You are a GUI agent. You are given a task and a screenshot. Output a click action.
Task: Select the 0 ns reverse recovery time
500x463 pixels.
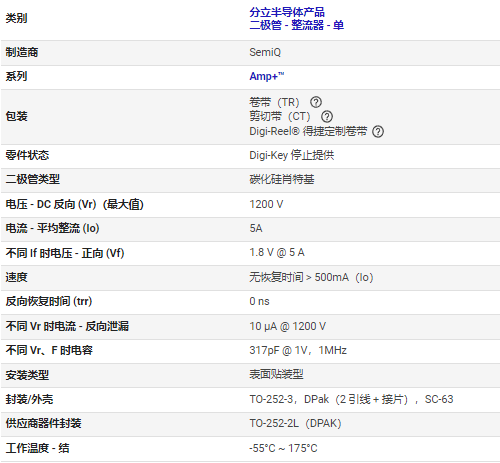pos(259,301)
